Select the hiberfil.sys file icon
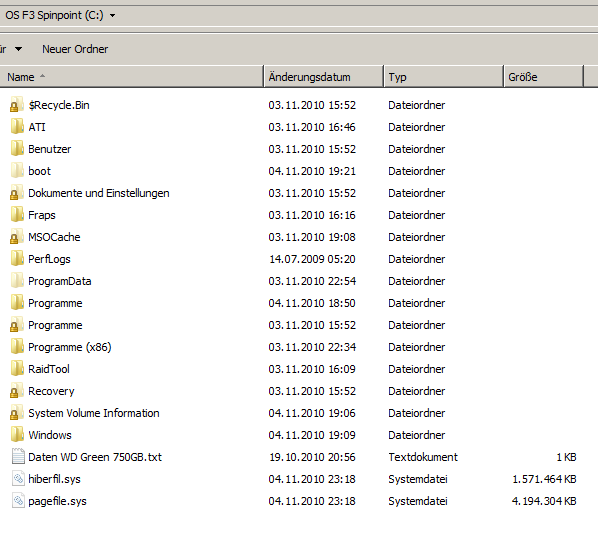Viewport: 598px width, 535px height. 18,479
